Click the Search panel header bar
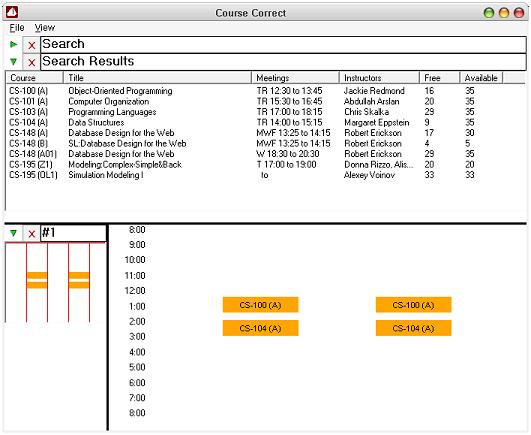 pyautogui.click(x=283, y=45)
